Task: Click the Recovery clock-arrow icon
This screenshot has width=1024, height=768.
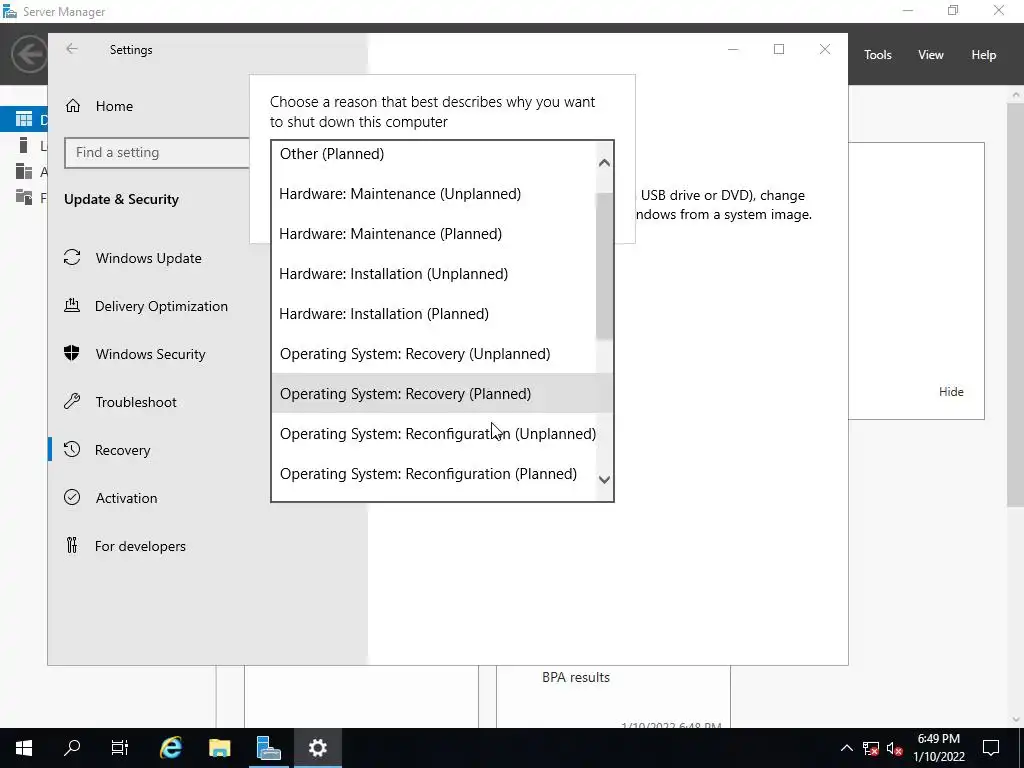Action: (x=72, y=449)
